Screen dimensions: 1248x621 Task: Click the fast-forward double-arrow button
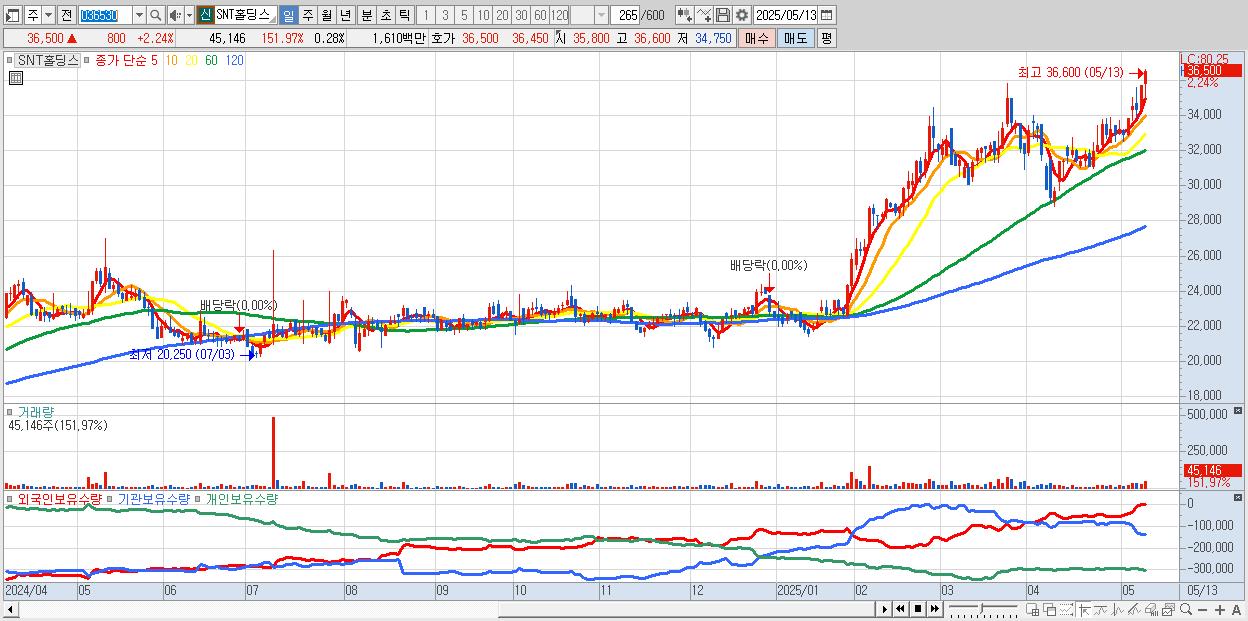(934, 609)
